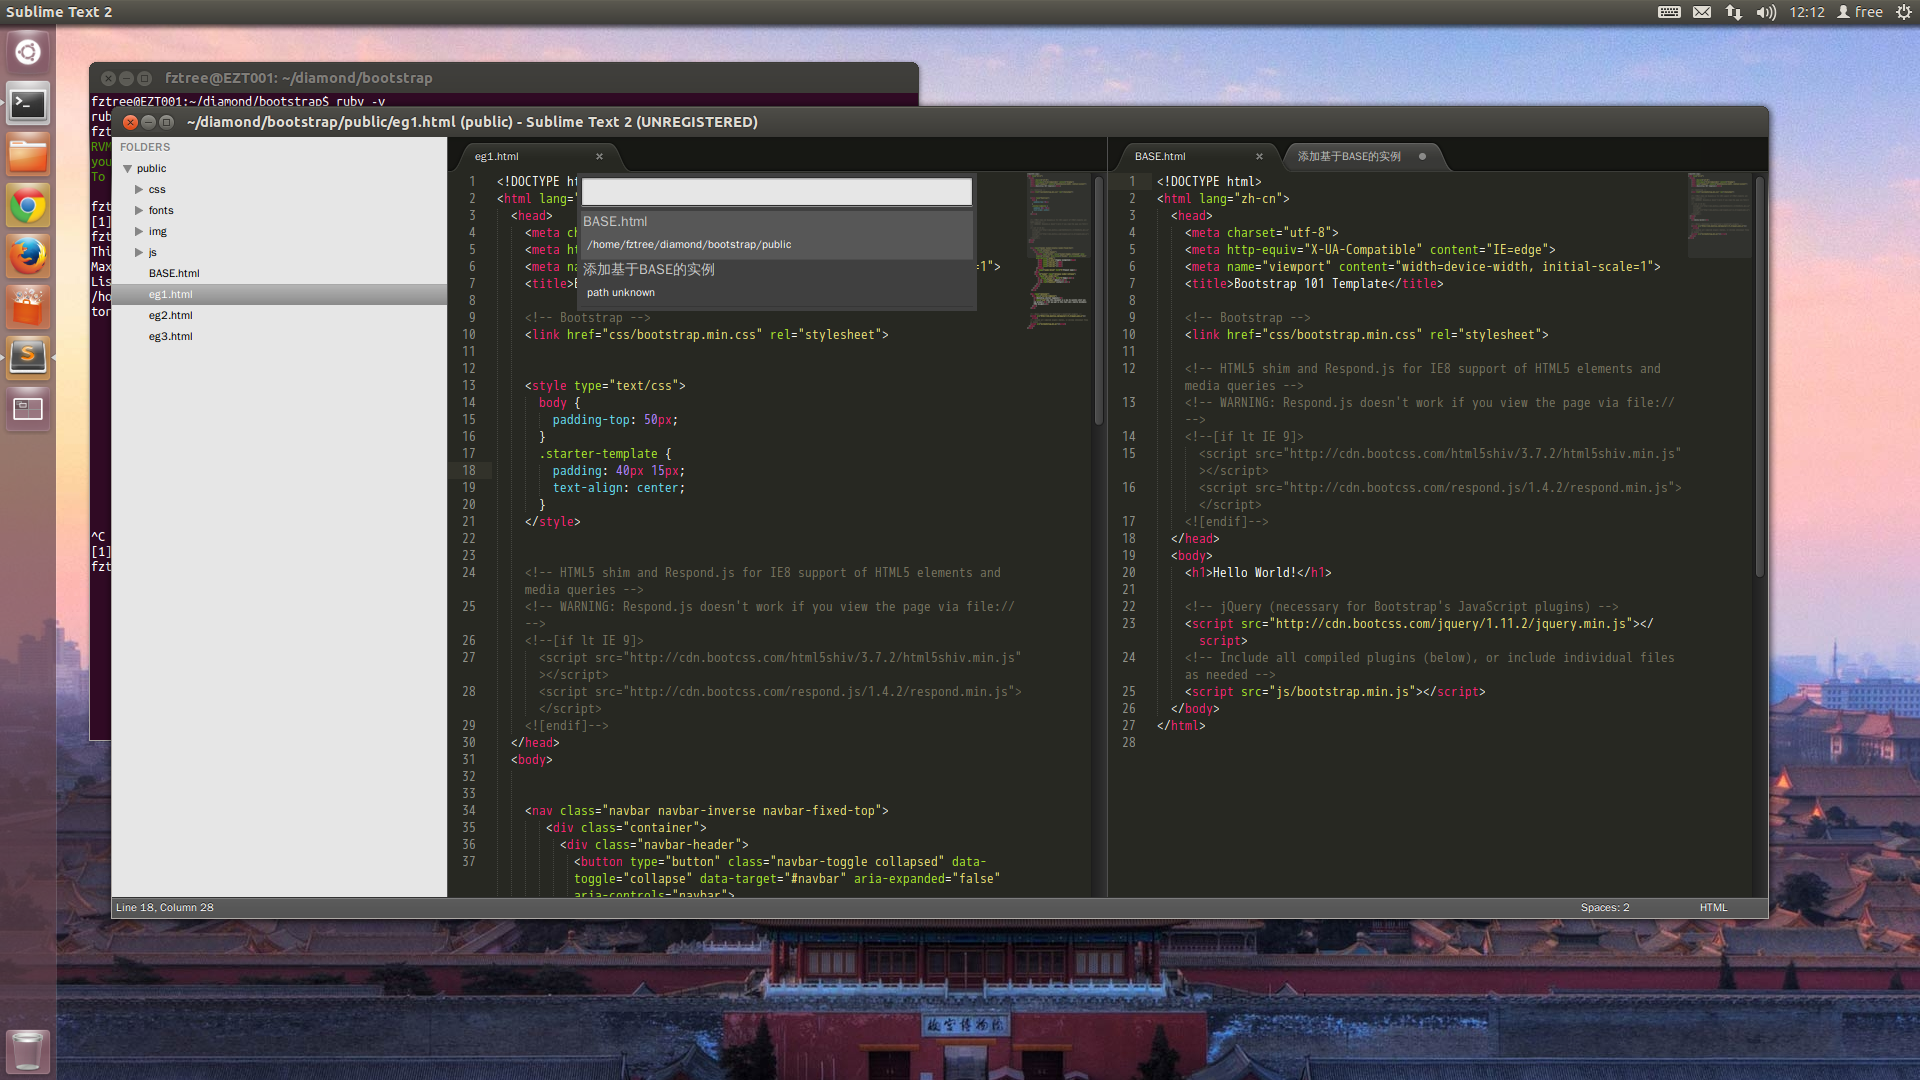Open the HTML syntax selector in status bar

1713,908
